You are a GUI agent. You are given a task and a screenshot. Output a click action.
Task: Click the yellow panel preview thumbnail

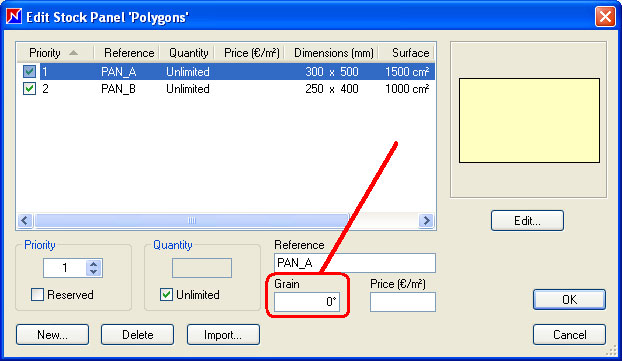[x=529, y=121]
